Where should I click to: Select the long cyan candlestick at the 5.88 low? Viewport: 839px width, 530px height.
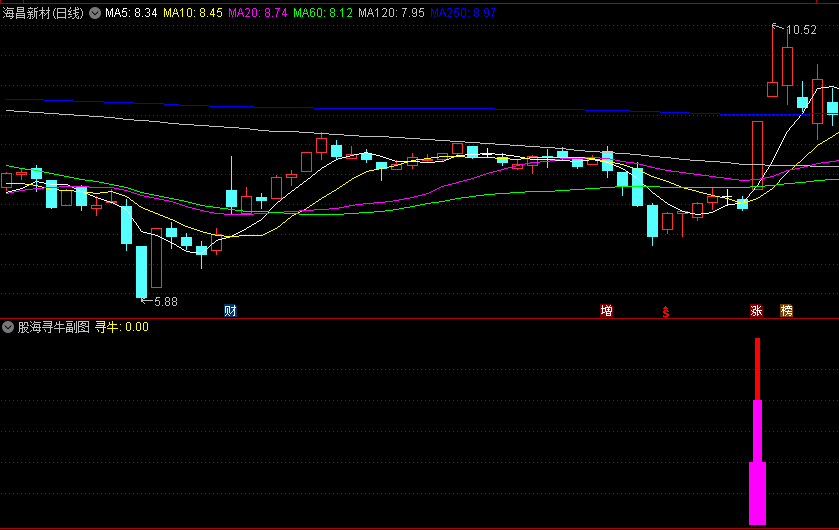coord(141,272)
